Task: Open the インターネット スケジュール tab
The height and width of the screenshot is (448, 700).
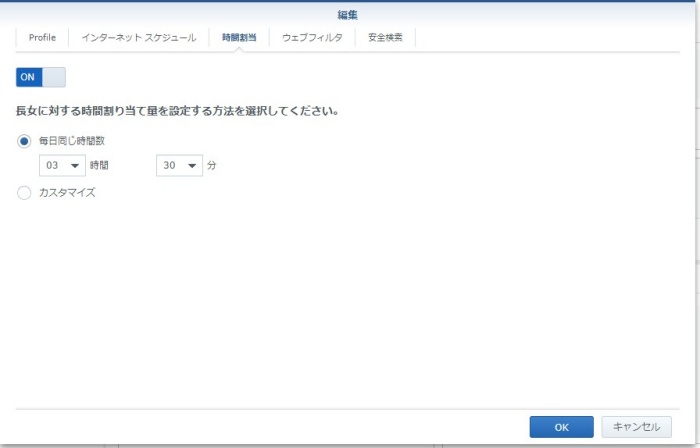Action: coord(139,37)
